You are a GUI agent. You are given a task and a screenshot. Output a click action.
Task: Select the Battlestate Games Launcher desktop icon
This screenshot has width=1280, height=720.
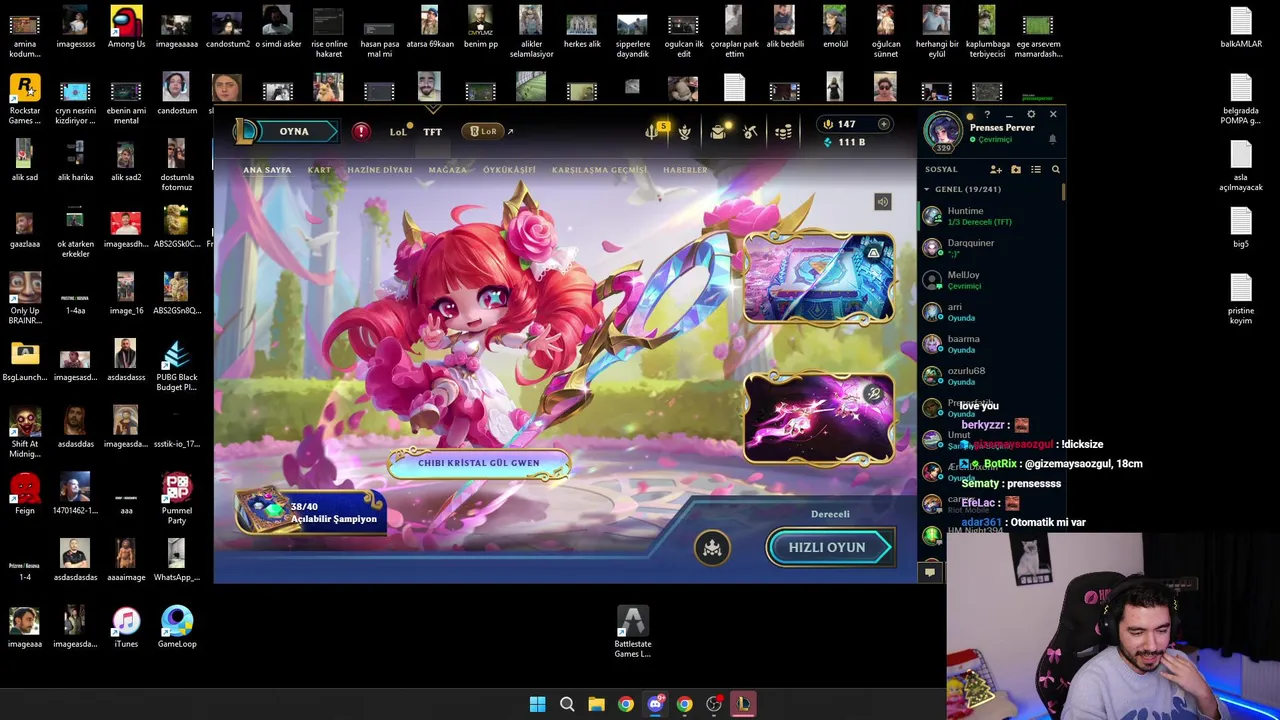tap(632, 632)
